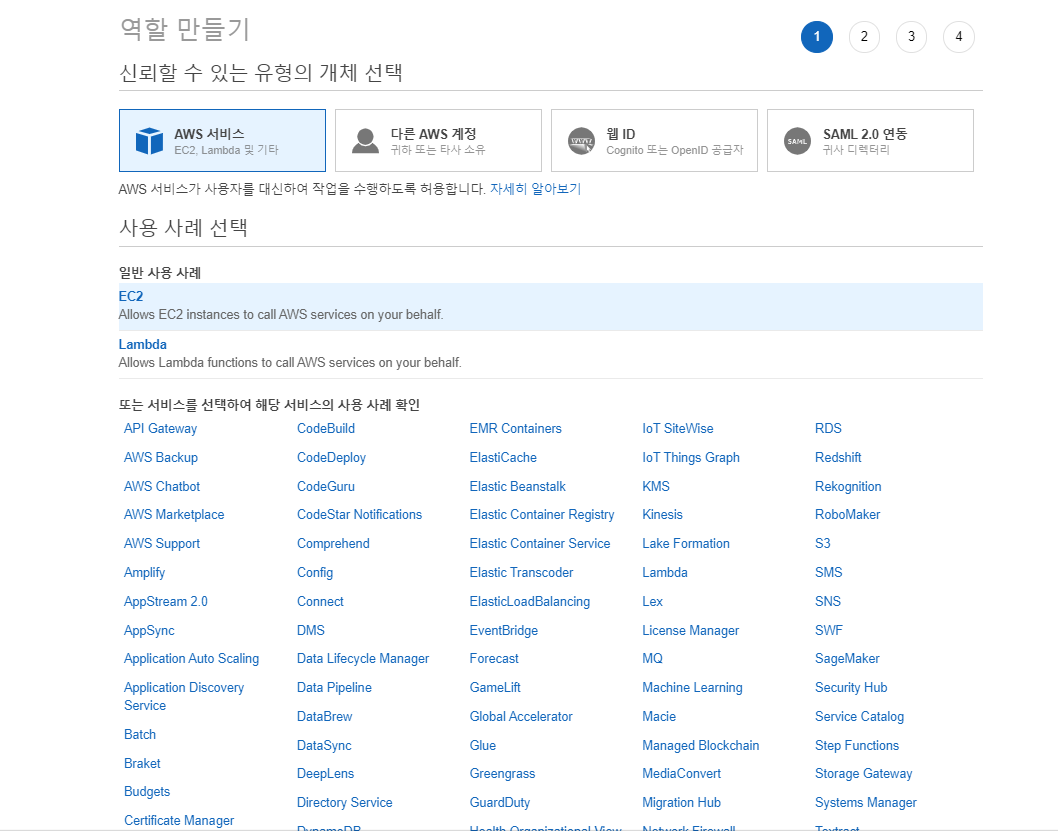Choose DMS service
The width and height of the screenshot is (1058, 836).
pyautogui.click(x=311, y=630)
